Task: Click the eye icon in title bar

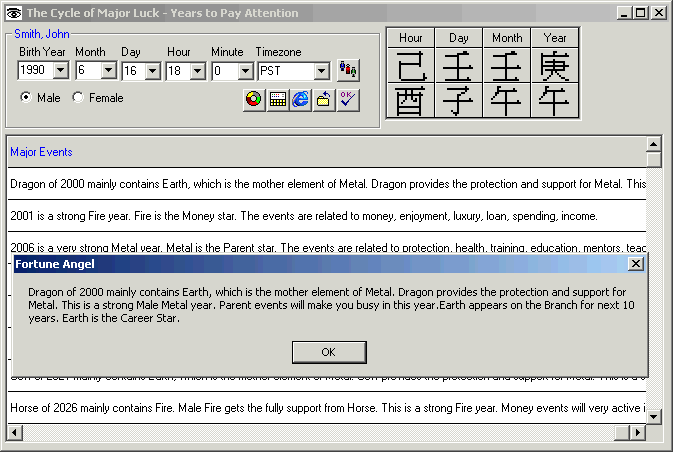Action: click(x=12, y=13)
